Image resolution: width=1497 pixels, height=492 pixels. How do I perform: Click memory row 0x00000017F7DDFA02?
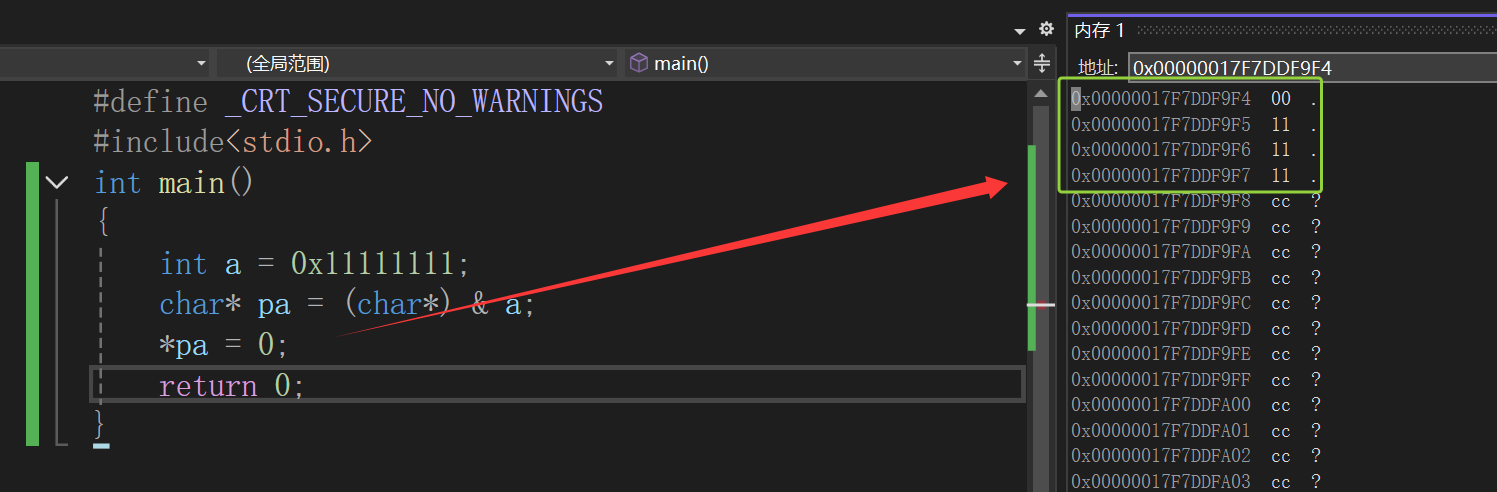[1195, 456]
